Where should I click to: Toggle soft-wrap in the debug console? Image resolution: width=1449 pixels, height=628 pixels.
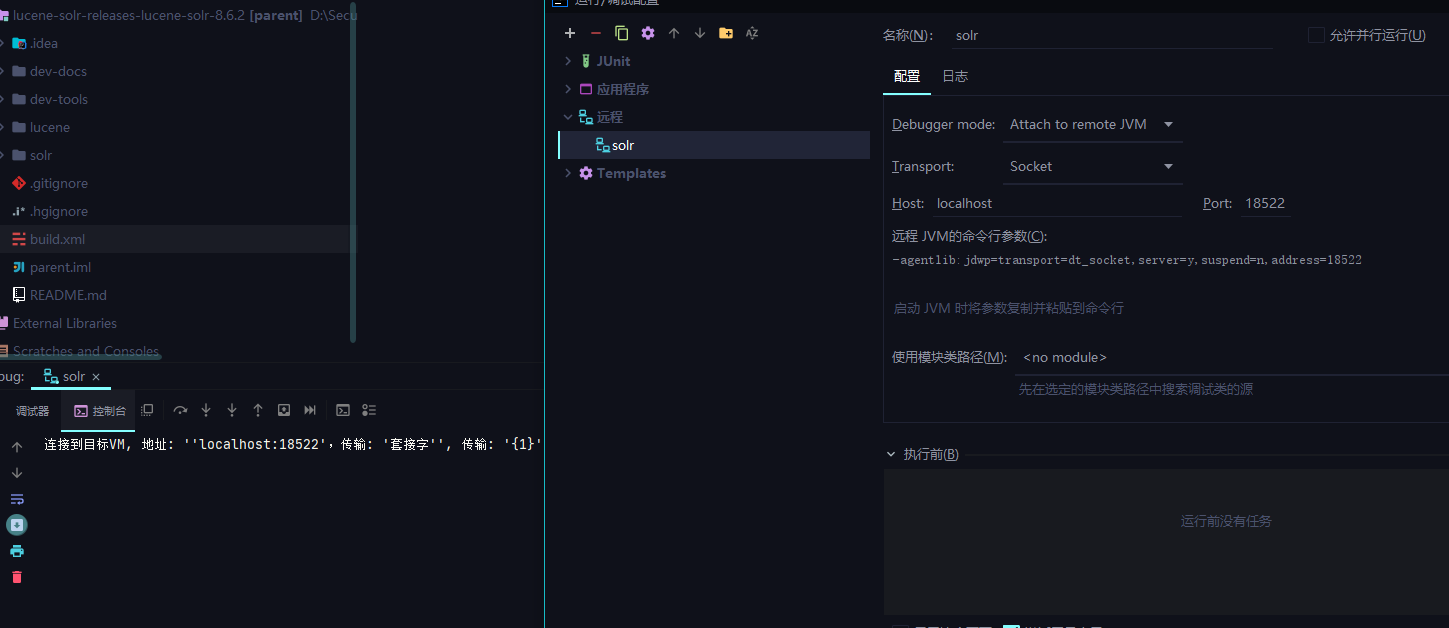tap(17, 499)
